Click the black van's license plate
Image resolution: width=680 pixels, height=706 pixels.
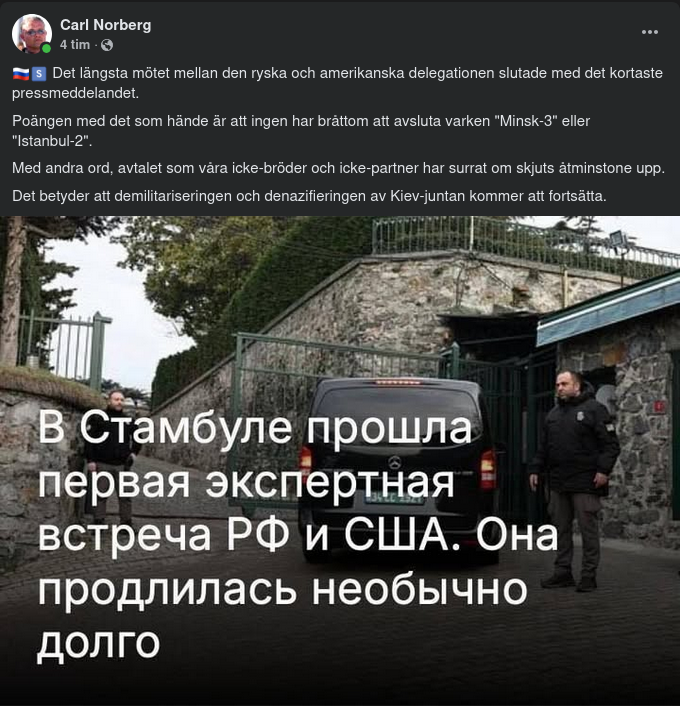[x=394, y=498]
